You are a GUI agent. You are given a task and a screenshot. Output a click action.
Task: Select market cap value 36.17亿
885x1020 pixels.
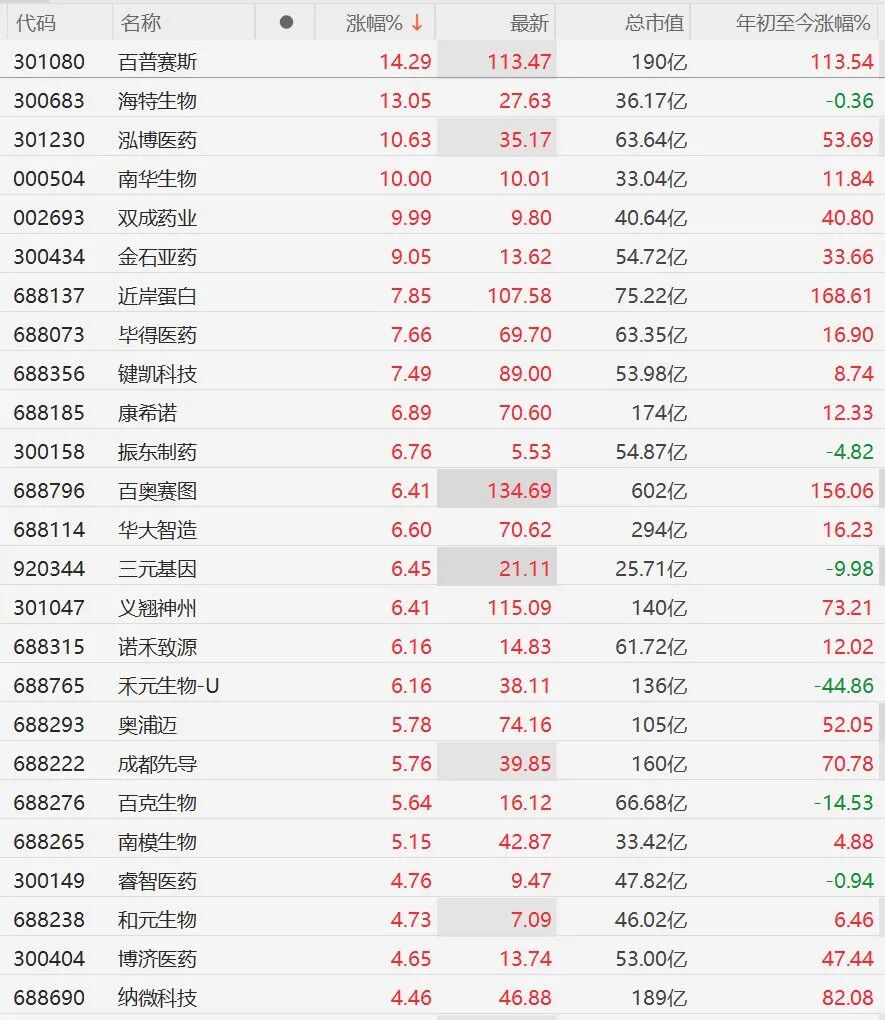(651, 101)
